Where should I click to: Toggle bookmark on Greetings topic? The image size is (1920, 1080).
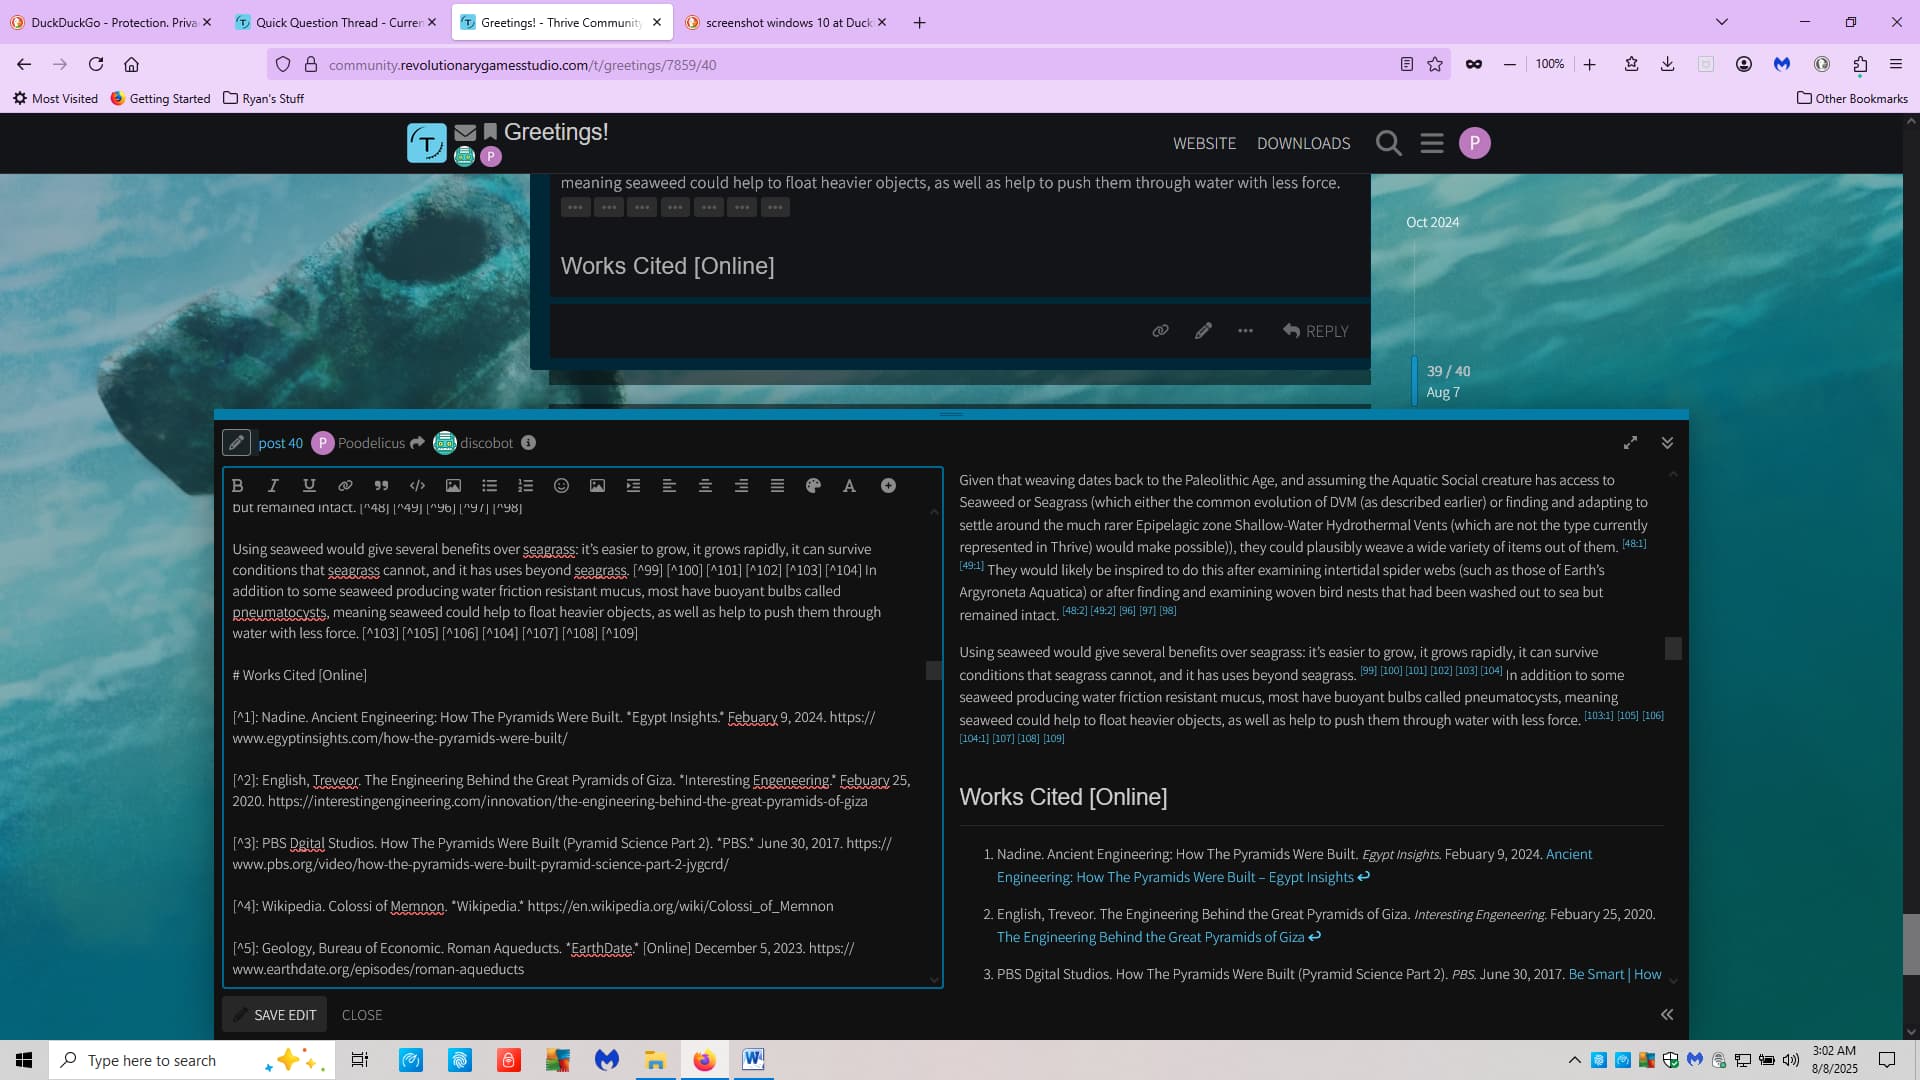pyautogui.click(x=490, y=132)
